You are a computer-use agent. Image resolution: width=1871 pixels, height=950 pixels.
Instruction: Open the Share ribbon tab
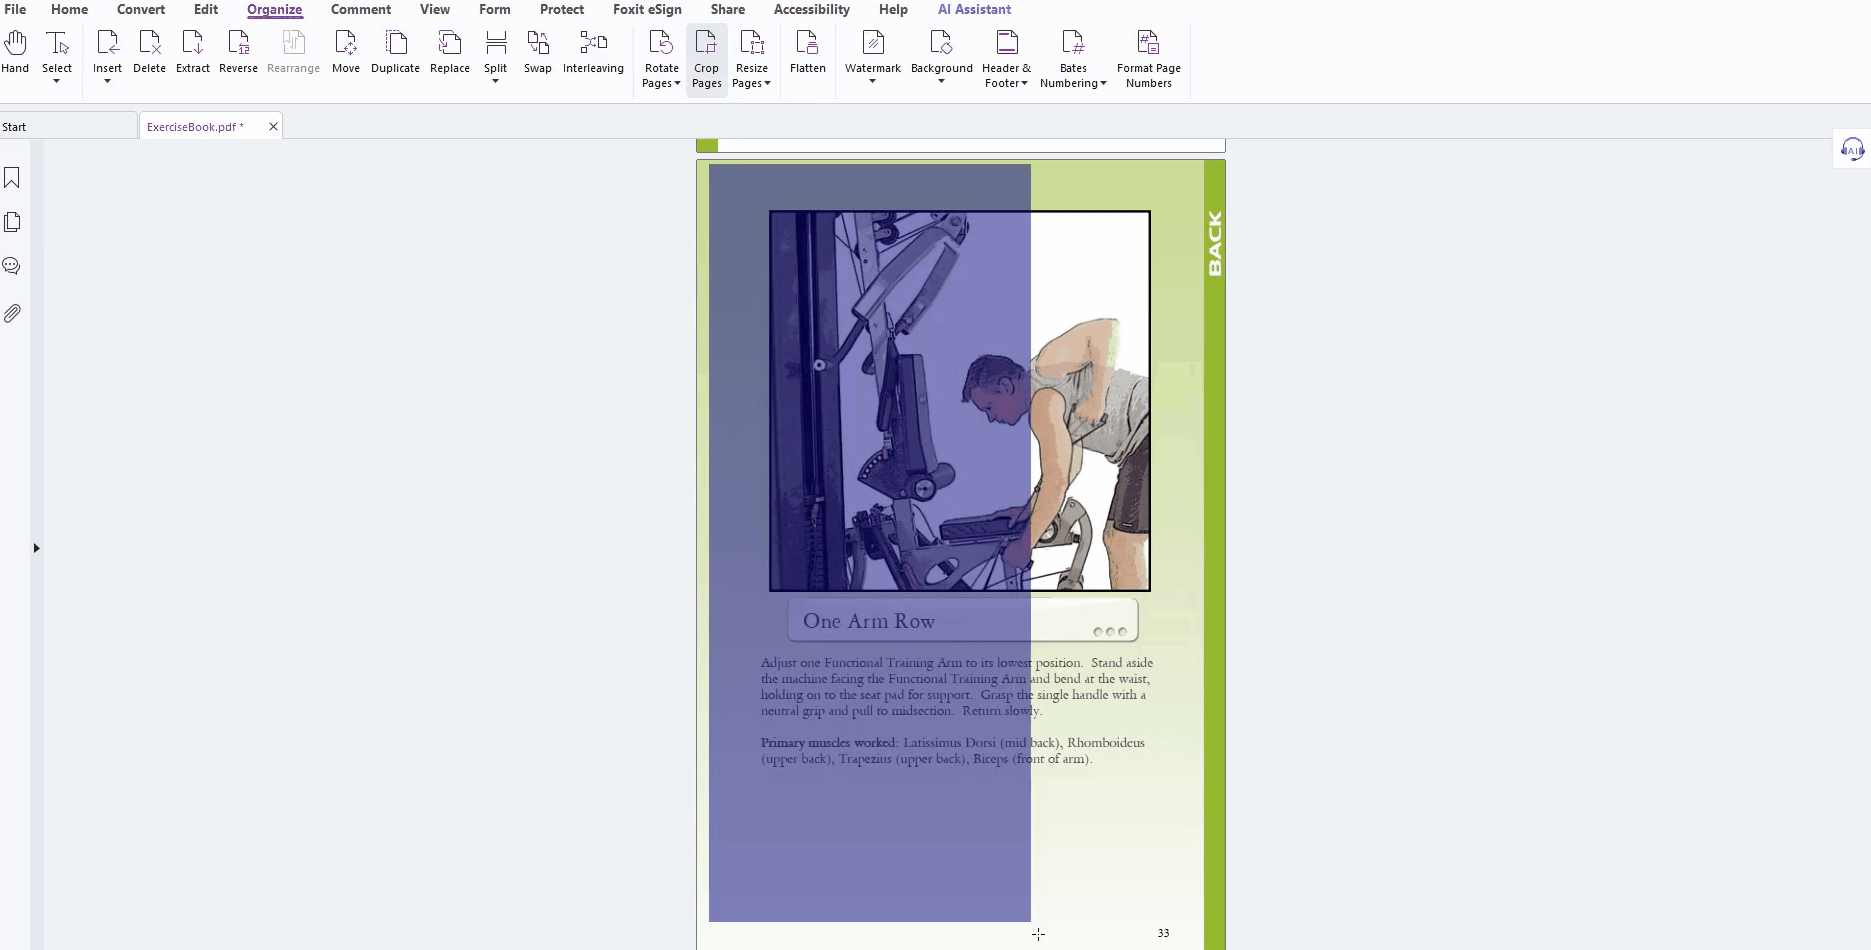pyautogui.click(x=728, y=9)
